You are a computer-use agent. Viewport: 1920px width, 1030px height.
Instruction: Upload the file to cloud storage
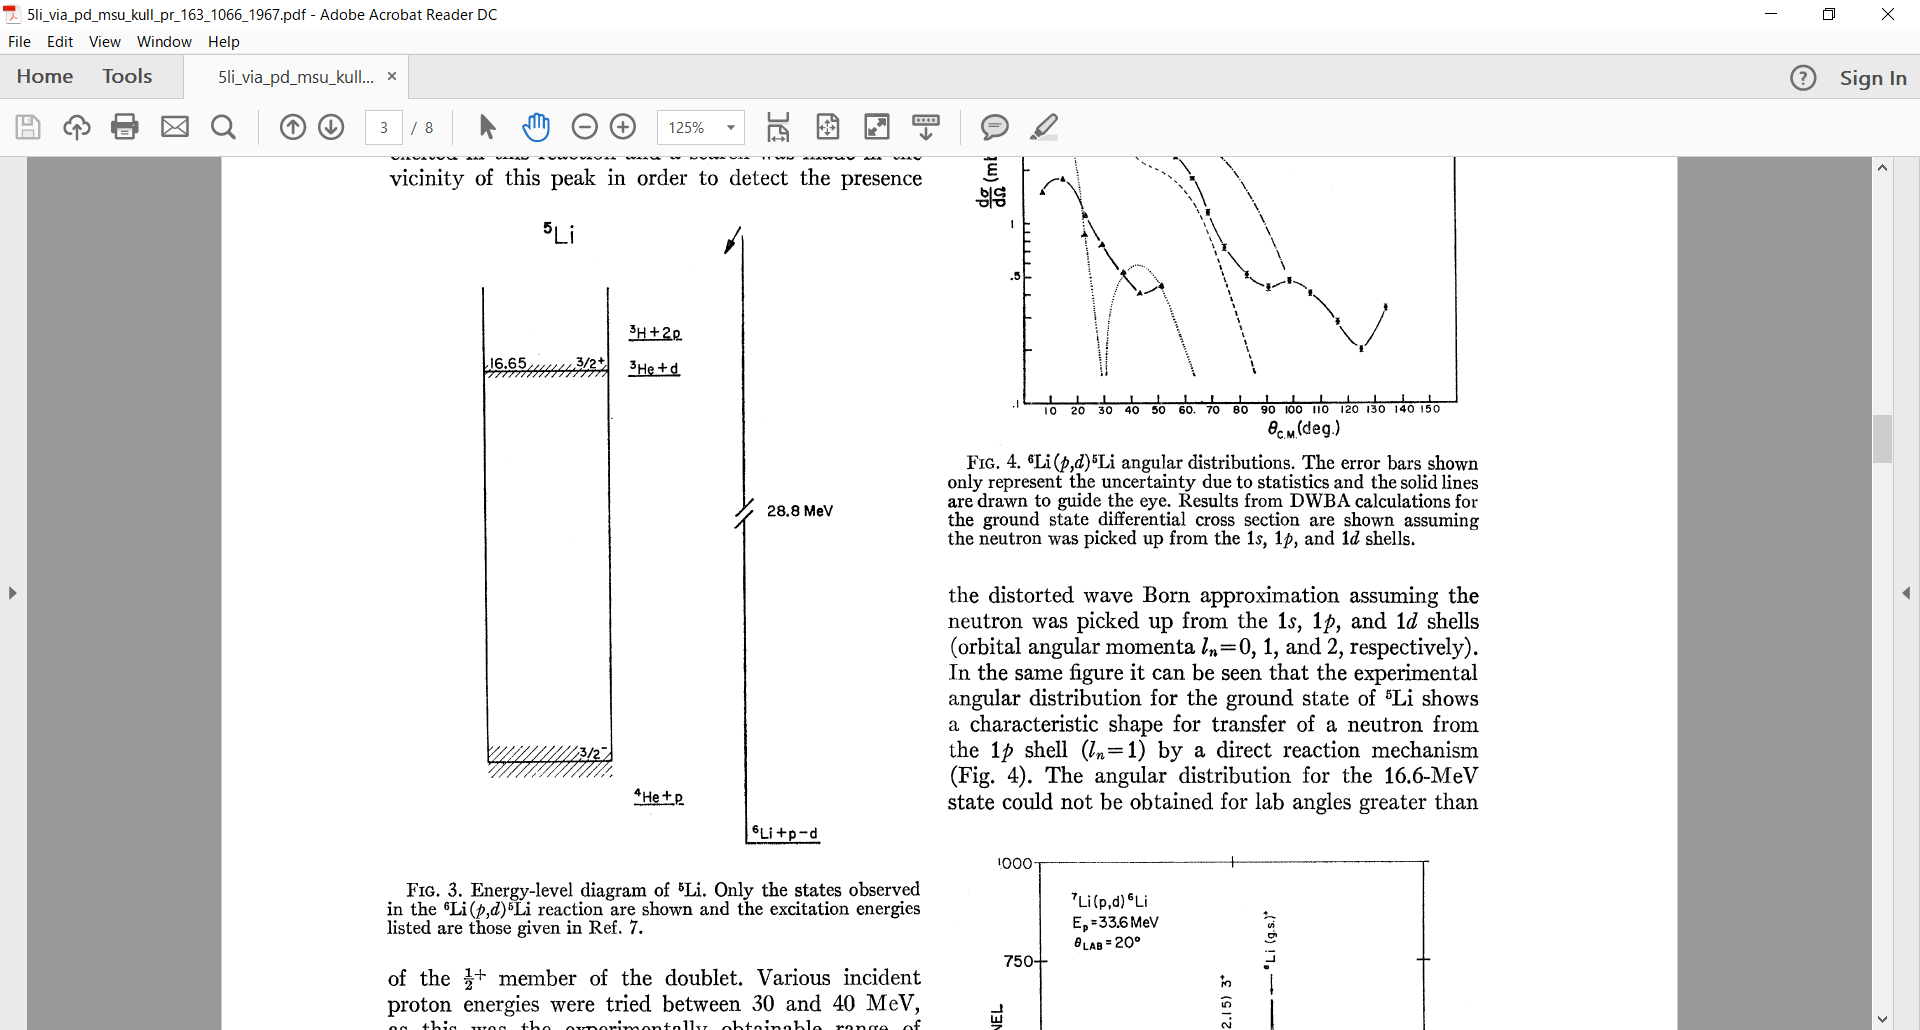tap(77, 127)
